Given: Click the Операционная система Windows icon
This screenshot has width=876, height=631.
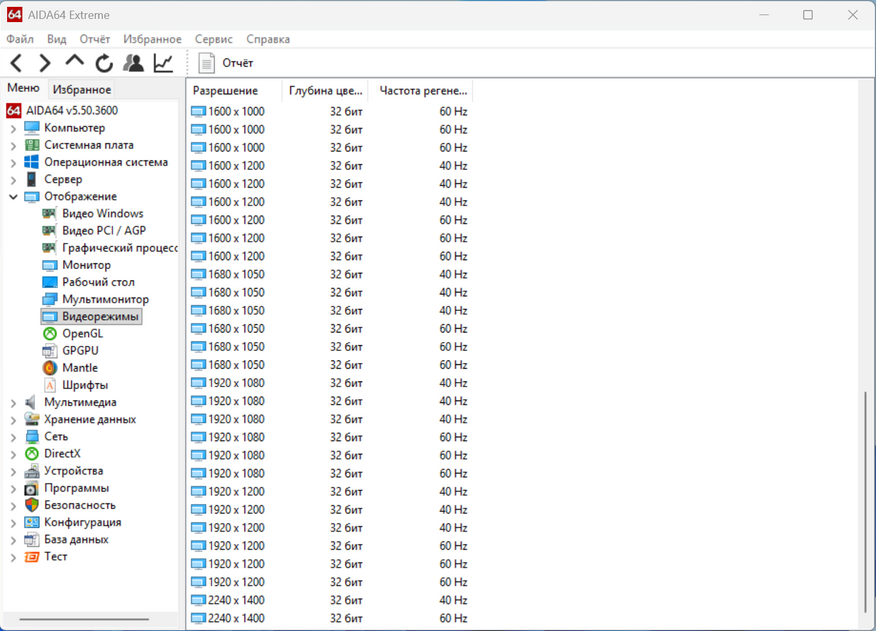Looking at the screenshot, I should click(x=31, y=162).
